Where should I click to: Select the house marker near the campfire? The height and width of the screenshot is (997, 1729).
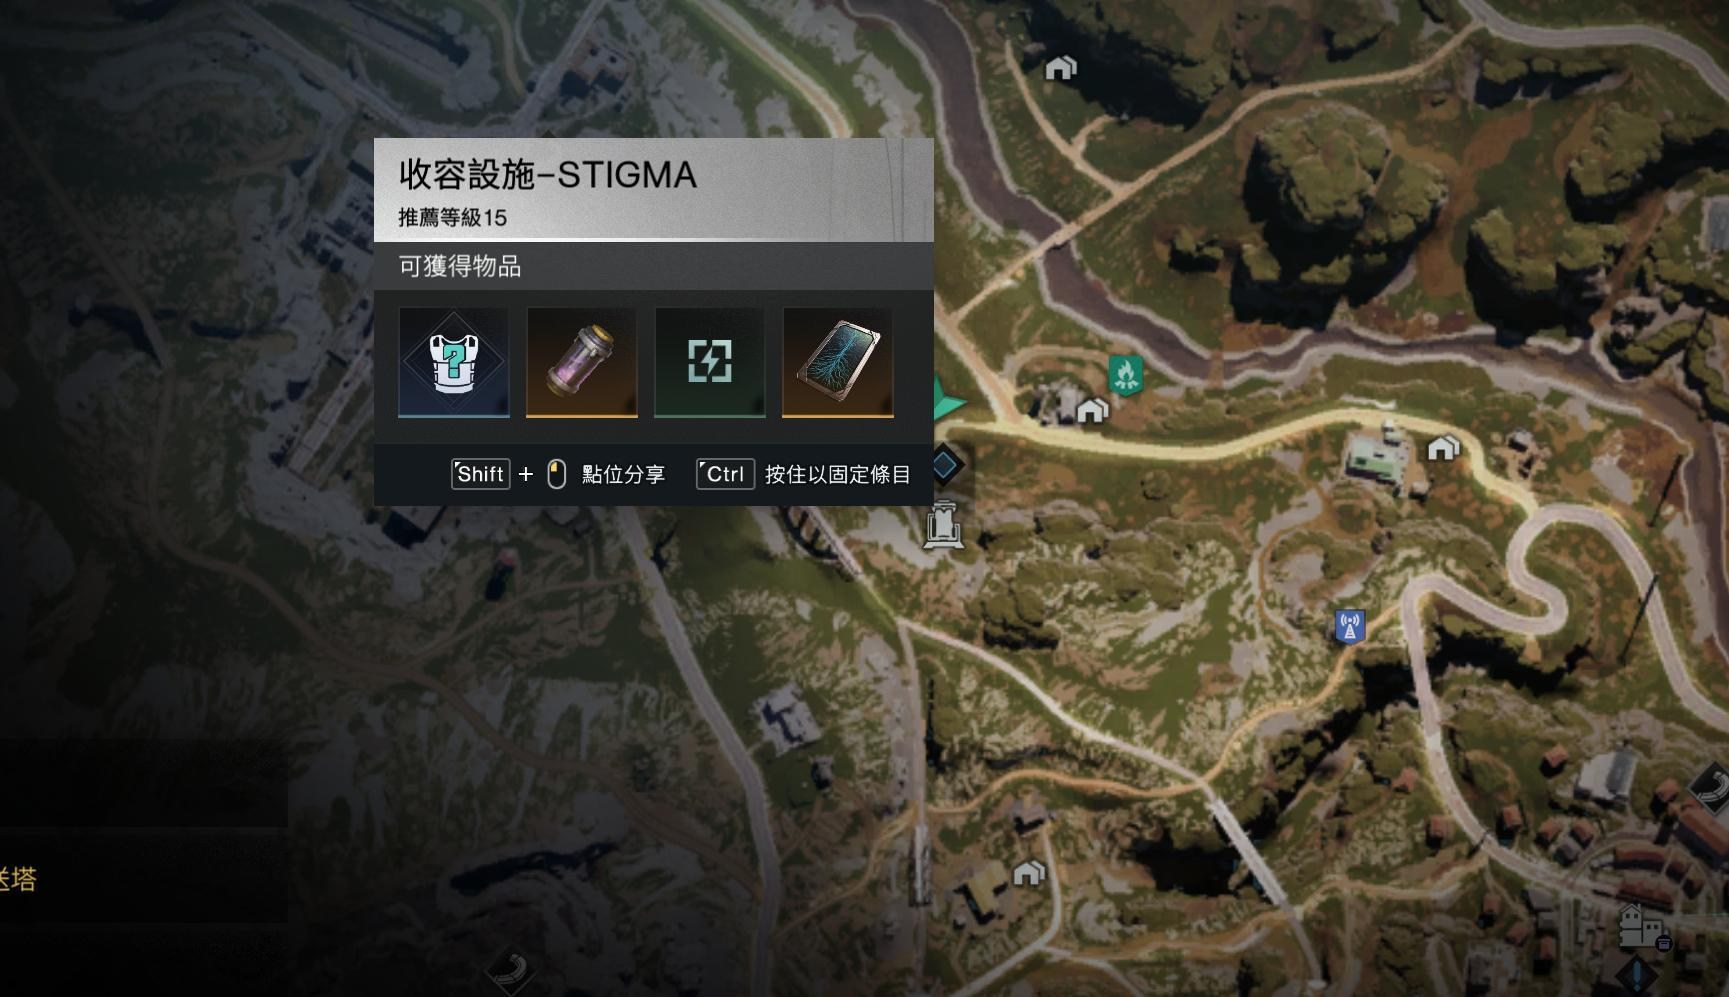(x=1092, y=410)
